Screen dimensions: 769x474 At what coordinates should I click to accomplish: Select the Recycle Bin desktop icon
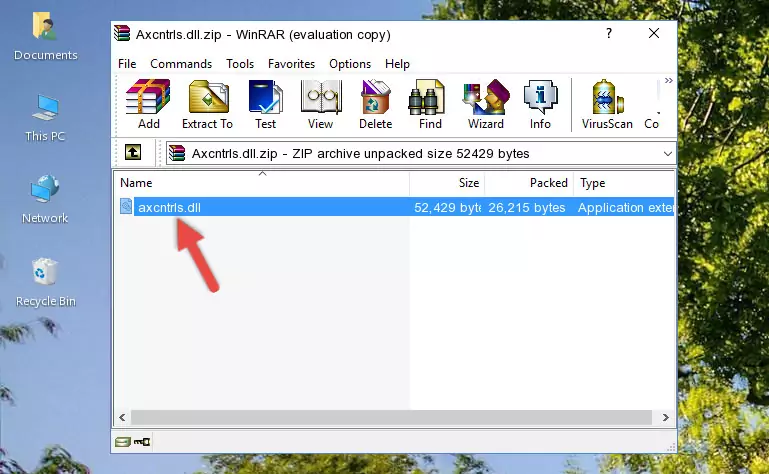46,283
